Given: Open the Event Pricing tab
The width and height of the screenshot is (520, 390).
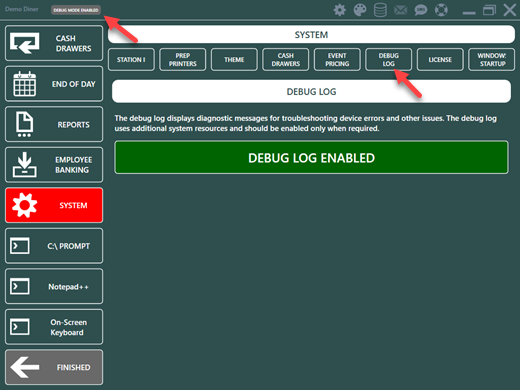Looking at the screenshot, I should point(337,60).
